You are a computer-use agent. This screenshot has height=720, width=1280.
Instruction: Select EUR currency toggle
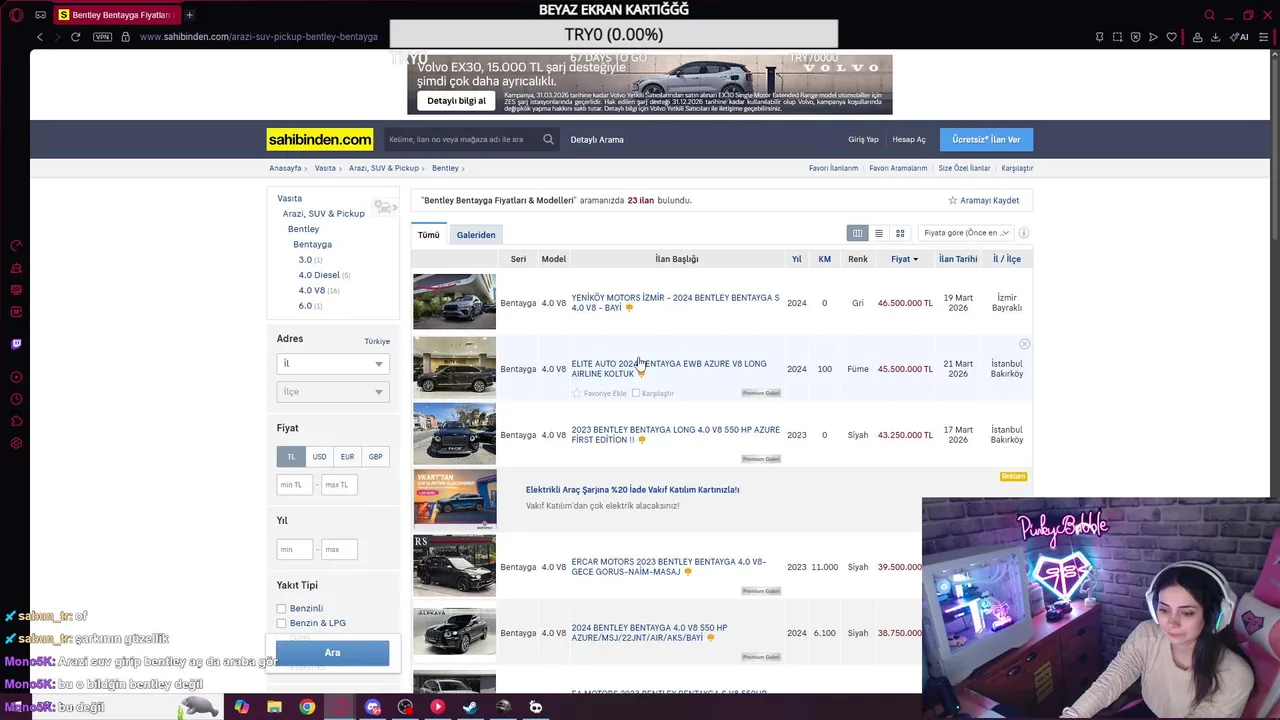pos(347,456)
